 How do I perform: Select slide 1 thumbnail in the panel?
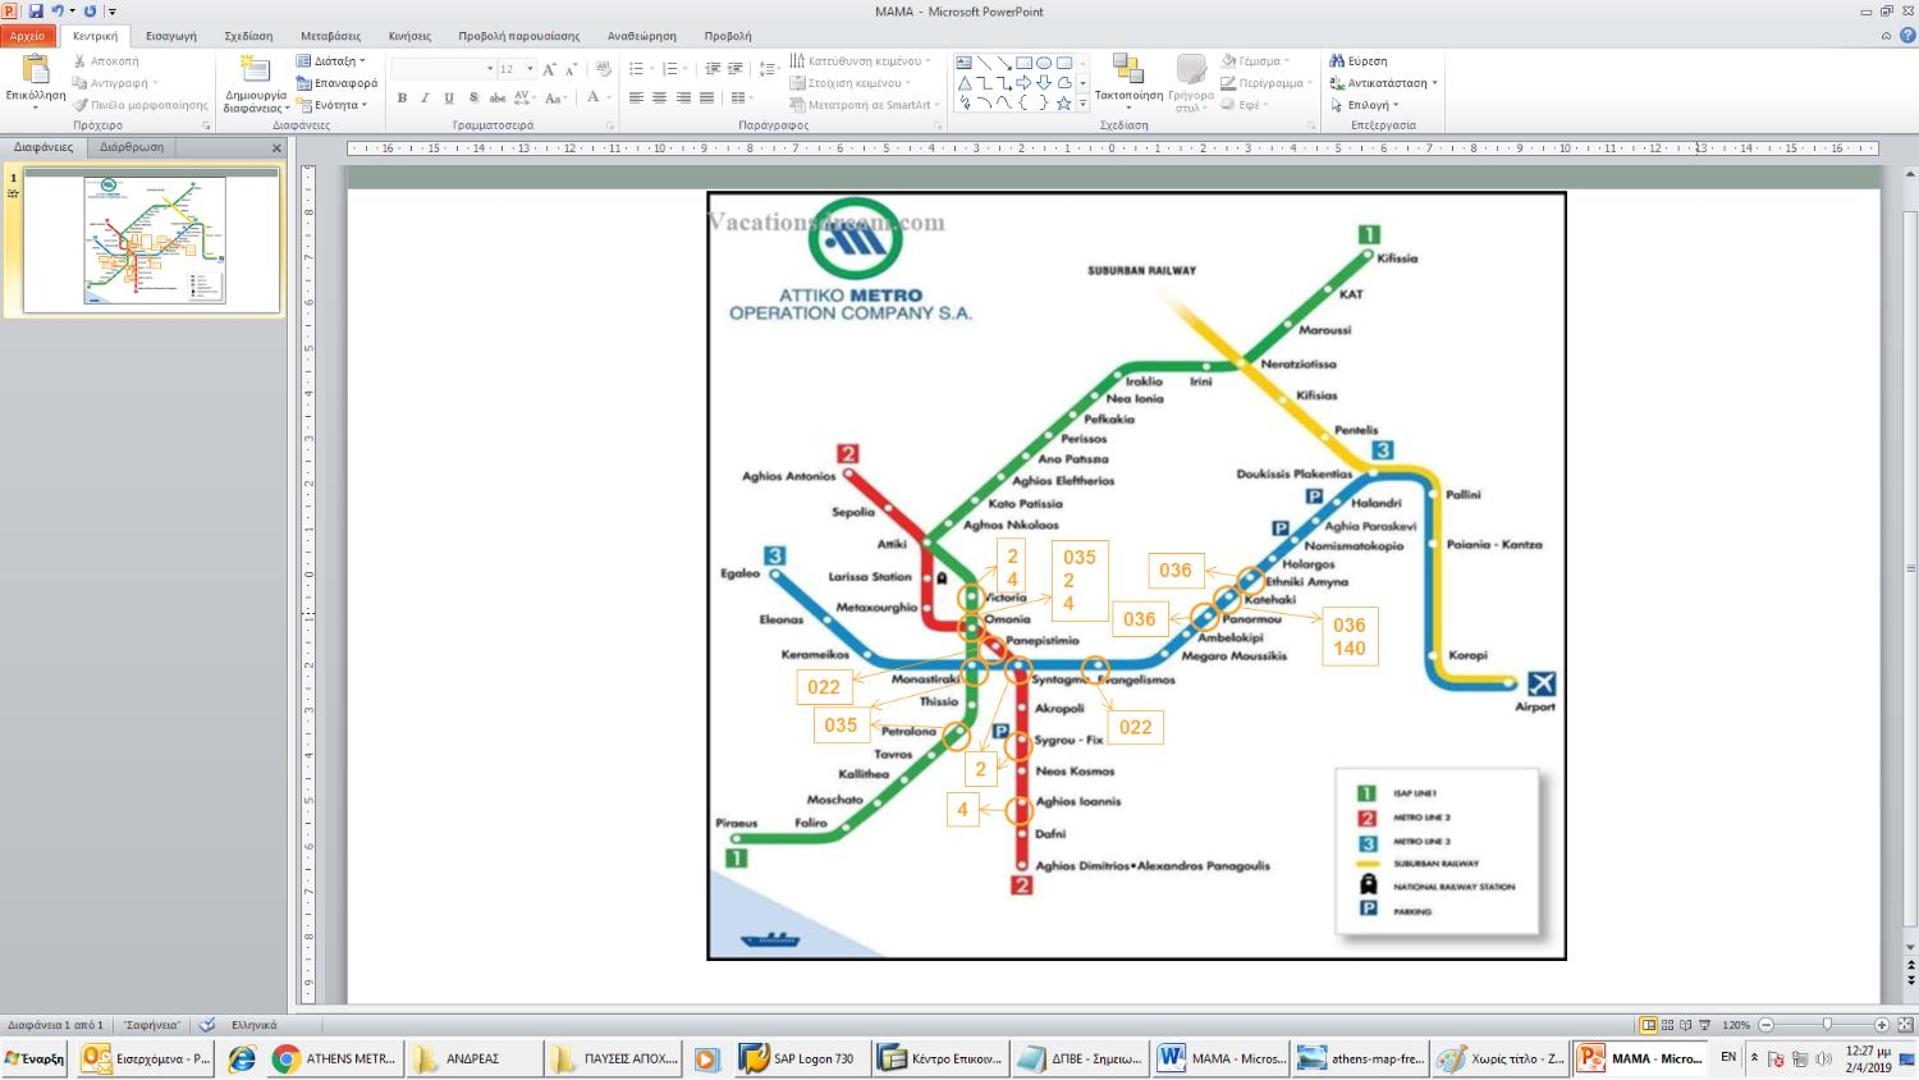click(152, 241)
